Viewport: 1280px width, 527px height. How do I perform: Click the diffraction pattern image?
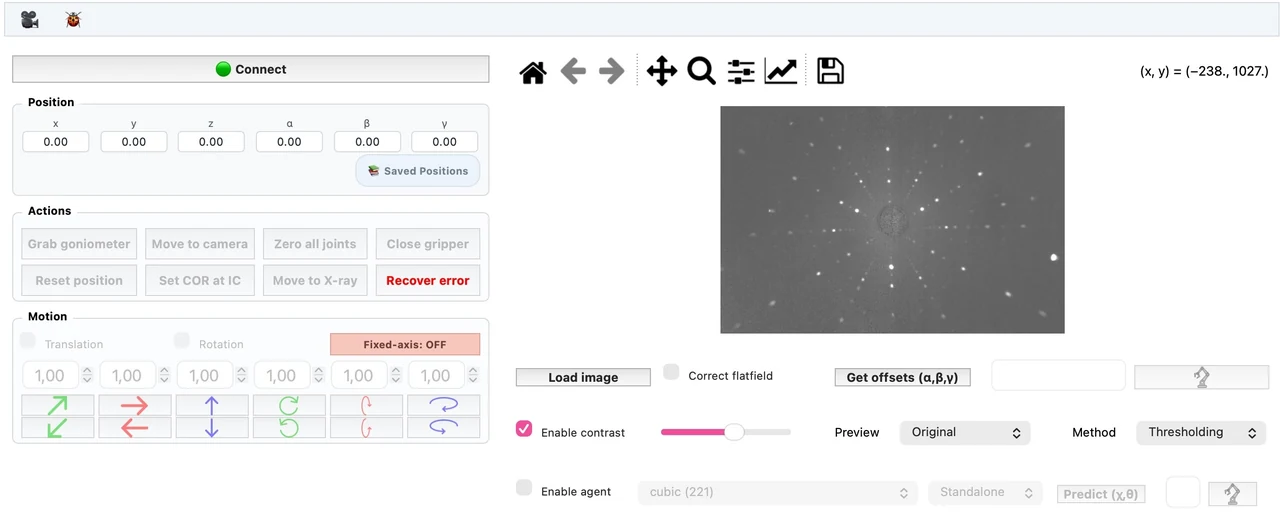point(892,220)
